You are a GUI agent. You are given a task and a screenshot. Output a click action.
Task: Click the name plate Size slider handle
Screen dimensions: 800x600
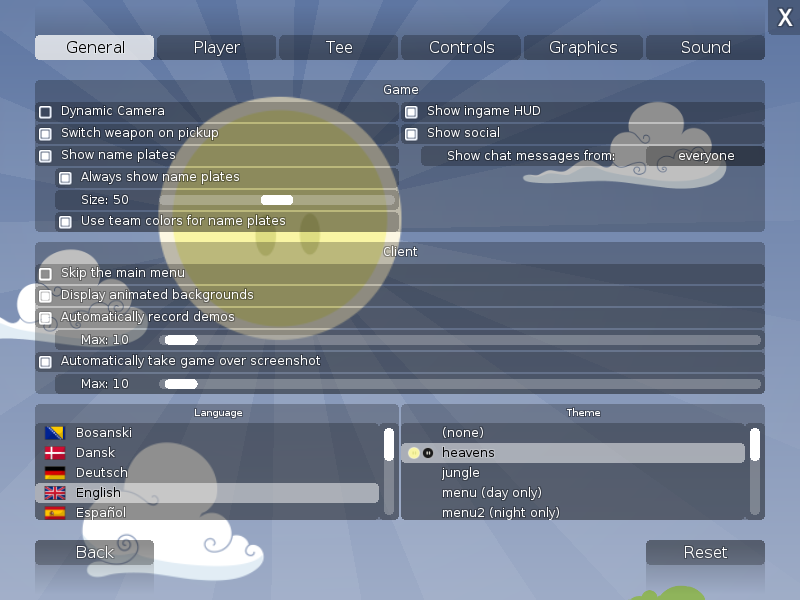[276, 200]
